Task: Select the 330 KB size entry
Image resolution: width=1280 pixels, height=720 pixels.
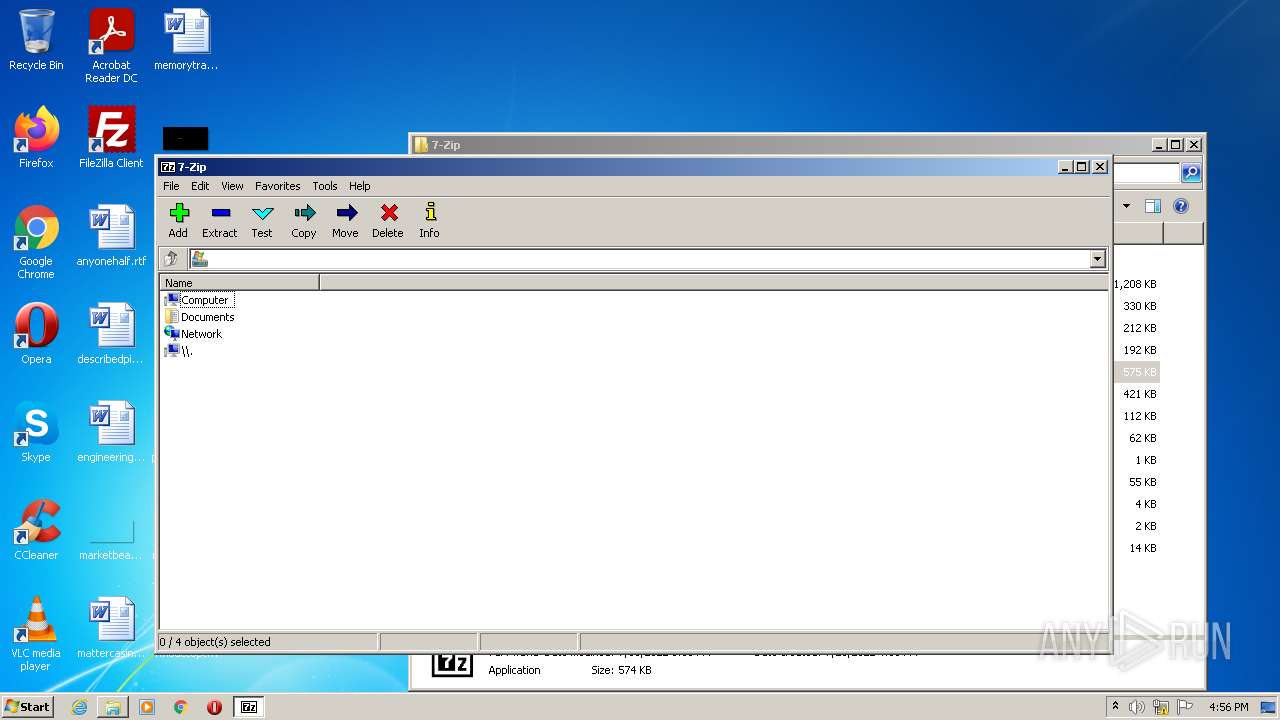Action: point(1139,306)
